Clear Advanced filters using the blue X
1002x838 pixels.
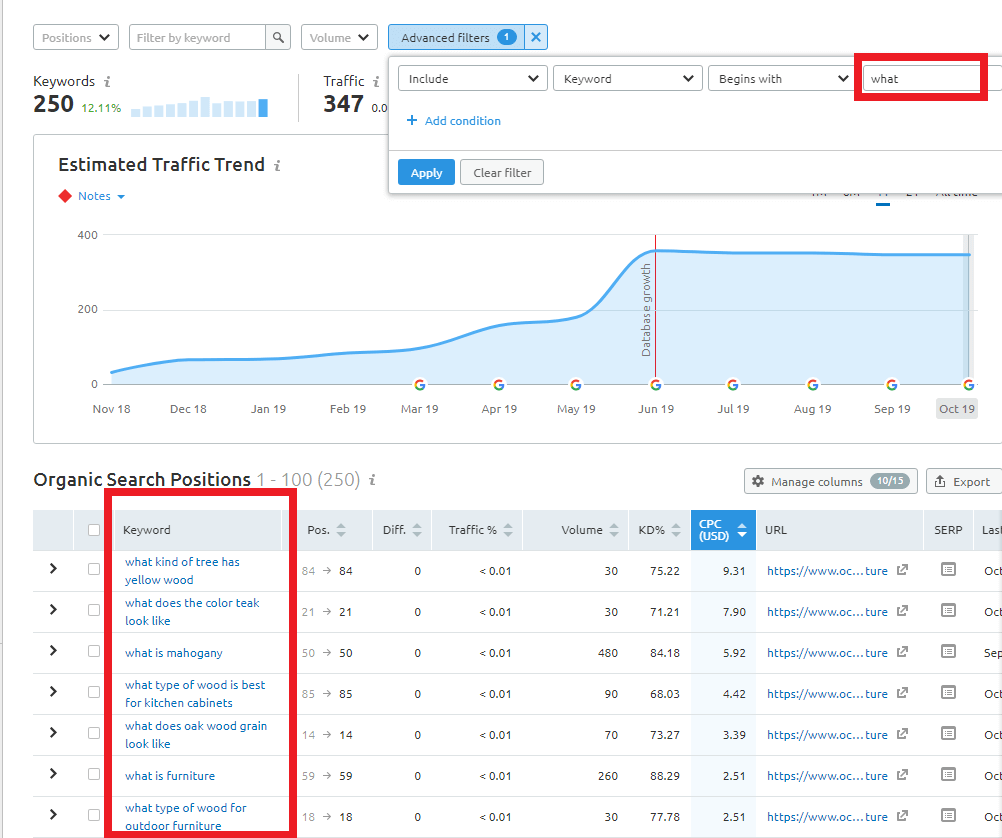pyautogui.click(x=536, y=37)
